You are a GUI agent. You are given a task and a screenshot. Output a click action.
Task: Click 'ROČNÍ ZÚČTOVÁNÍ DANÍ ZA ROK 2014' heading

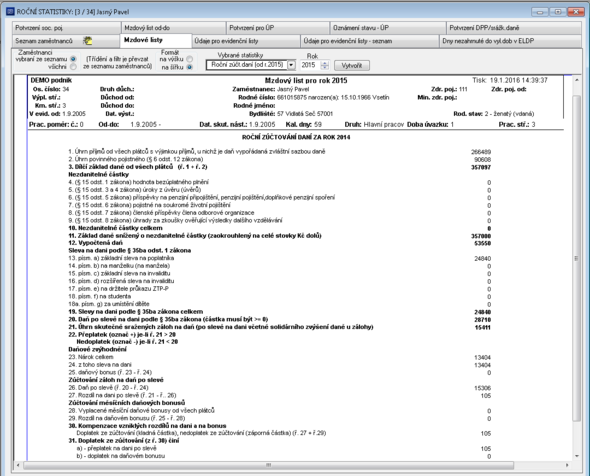coord(296,137)
